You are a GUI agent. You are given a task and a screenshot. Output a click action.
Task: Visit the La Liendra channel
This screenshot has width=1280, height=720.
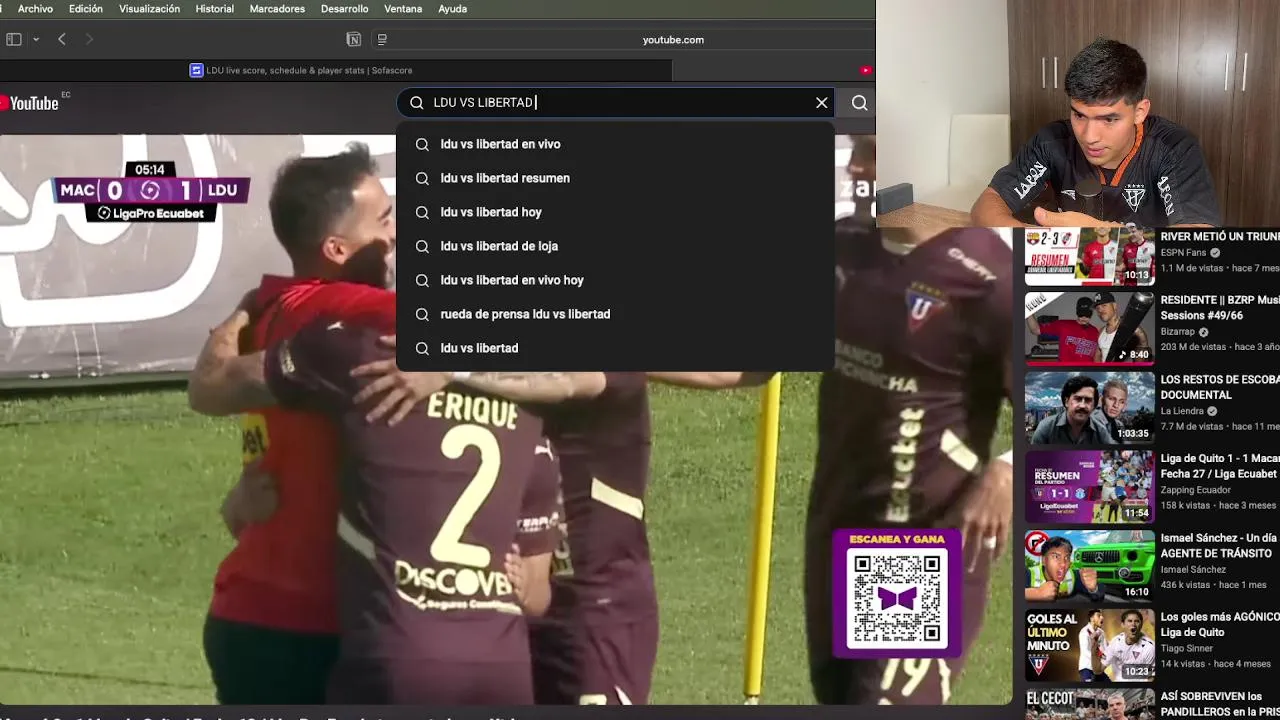coord(1182,411)
